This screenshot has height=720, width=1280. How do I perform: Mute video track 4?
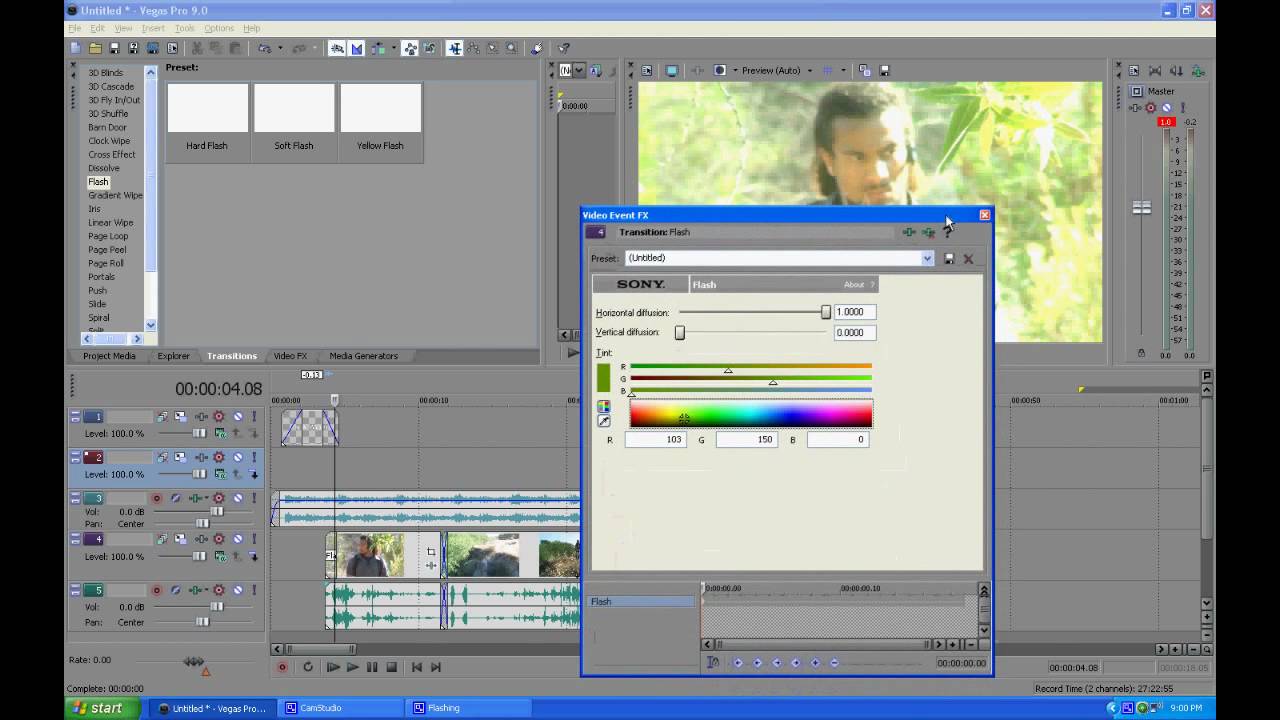tap(238, 539)
